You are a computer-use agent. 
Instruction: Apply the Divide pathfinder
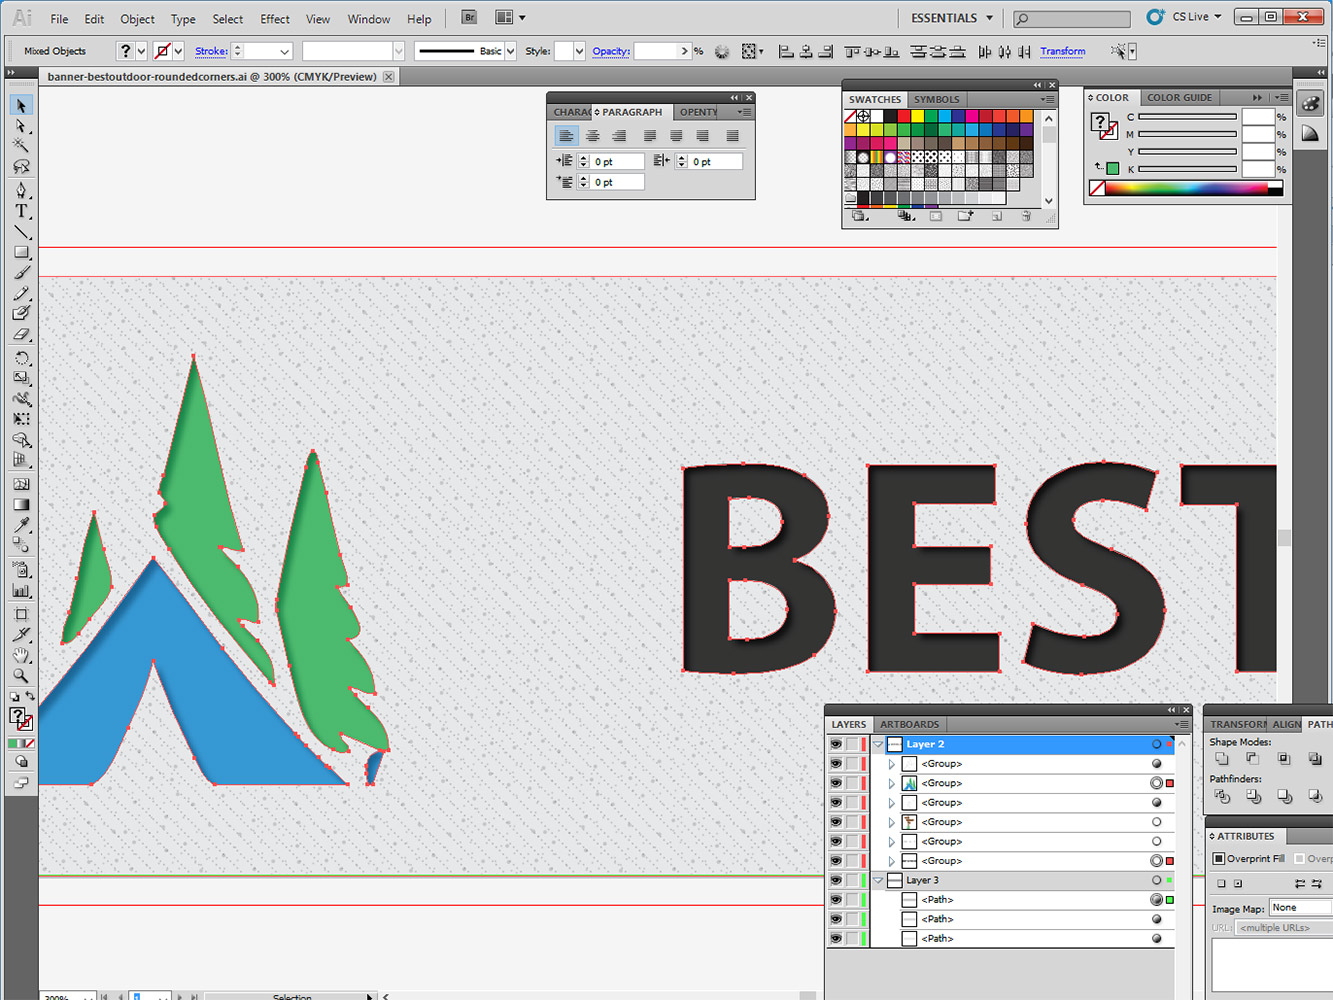click(x=1222, y=796)
